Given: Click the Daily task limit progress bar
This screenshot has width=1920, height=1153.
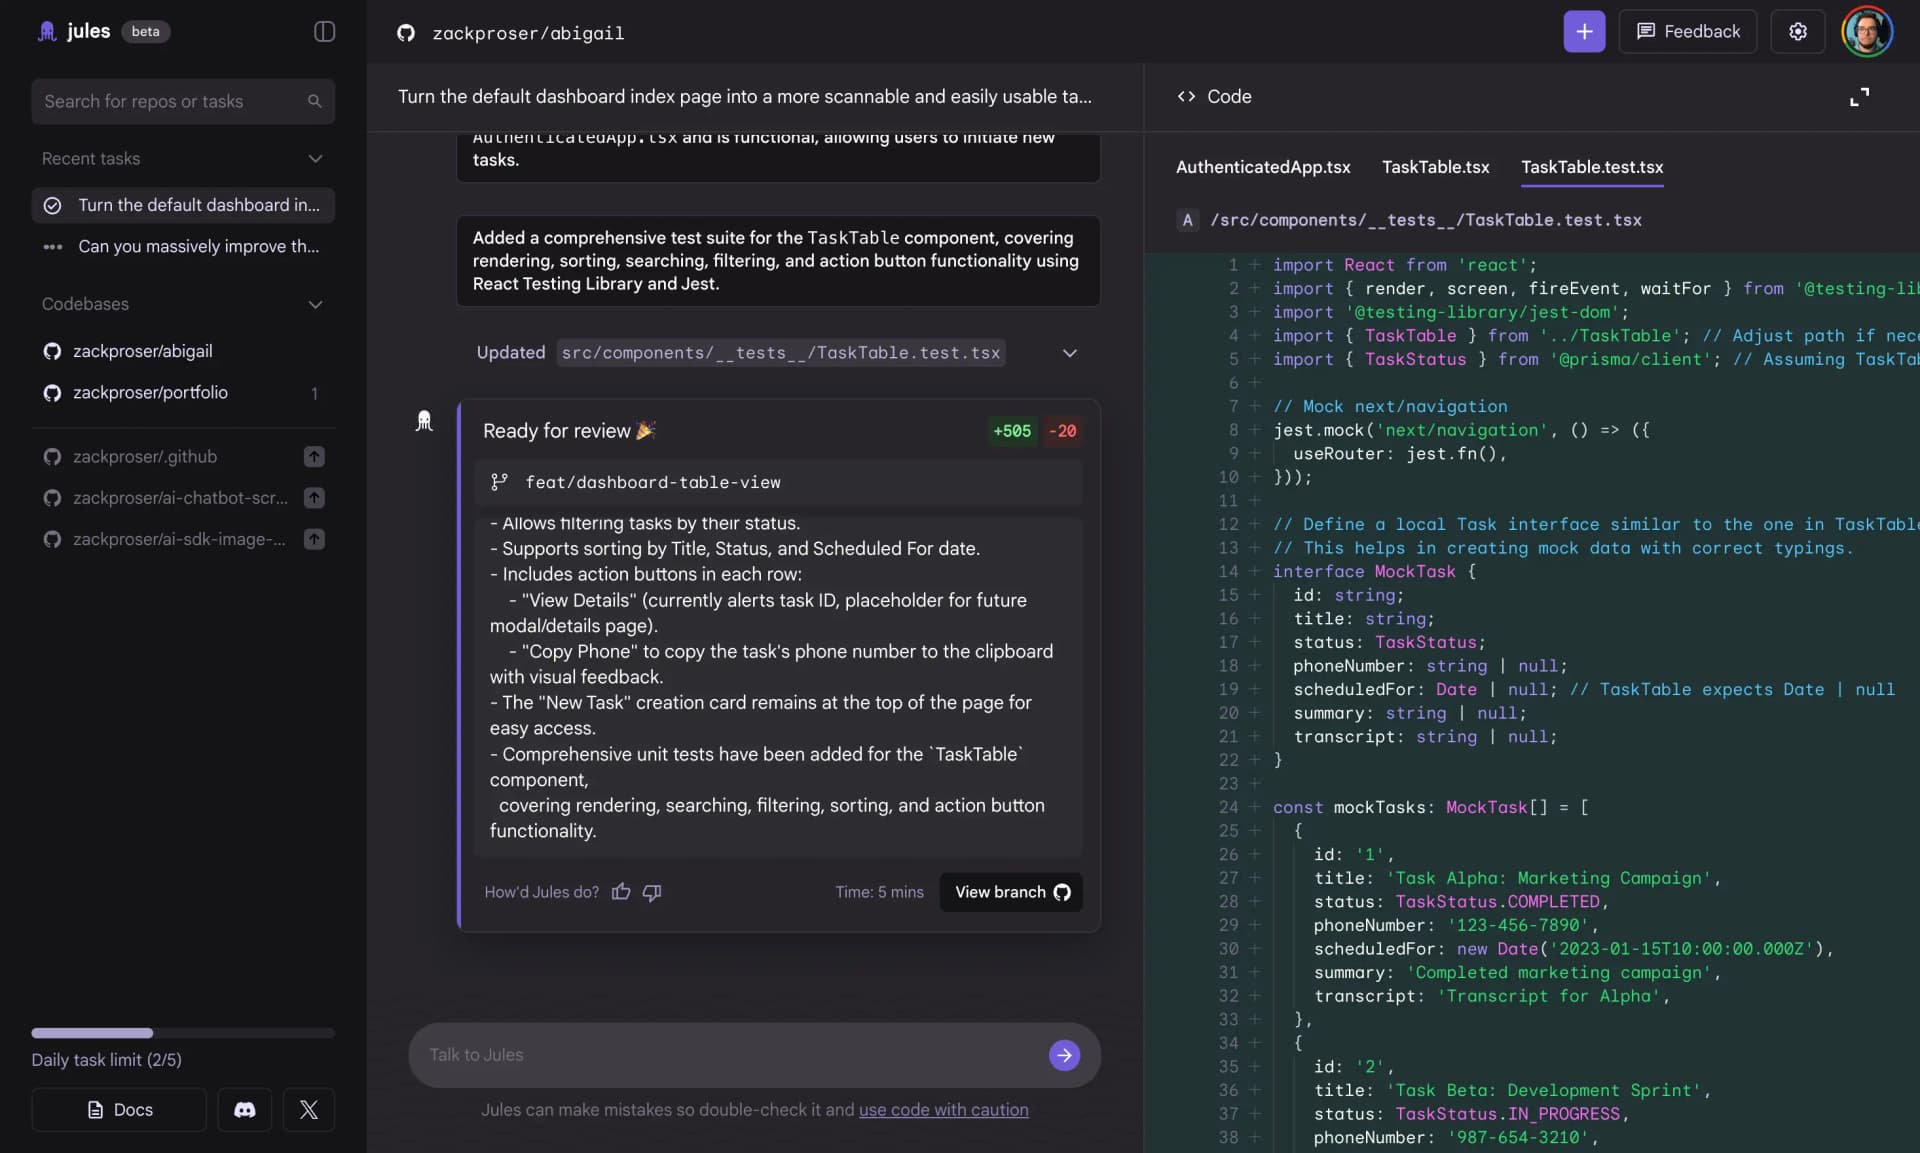Looking at the screenshot, I should pyautogui.click(x=183, y=1032).
